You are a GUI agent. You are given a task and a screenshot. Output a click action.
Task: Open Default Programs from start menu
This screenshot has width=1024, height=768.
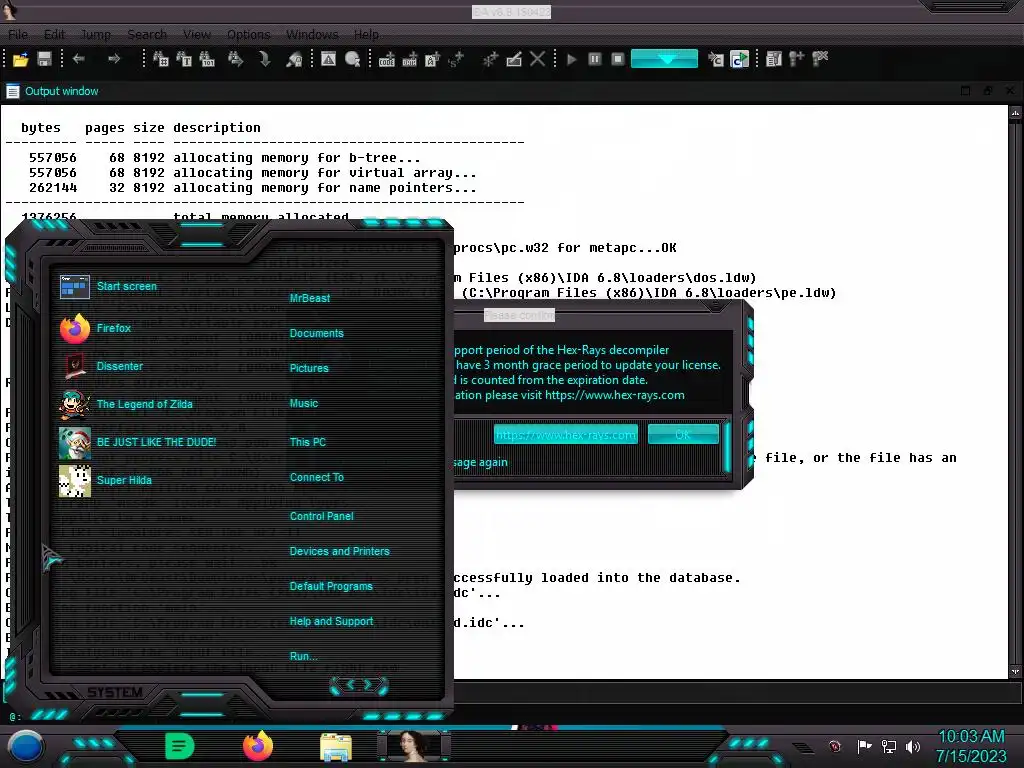click(x=330, y=586)
